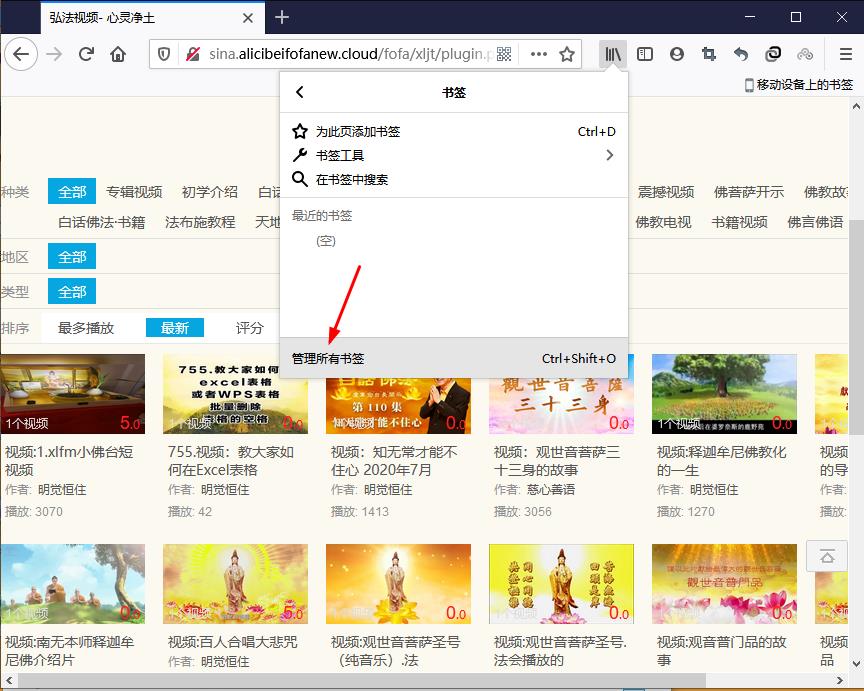Image resolution: width=864 pixels, height=691 pixels.
Task: Open a new browser tab
Action: pyautogui.click(x=282, y=18)
